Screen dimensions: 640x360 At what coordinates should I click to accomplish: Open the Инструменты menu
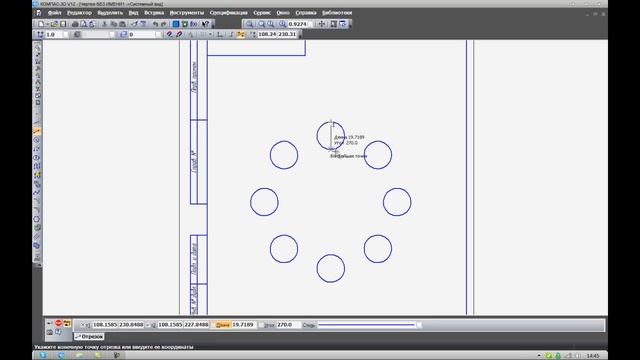[187, 13]
